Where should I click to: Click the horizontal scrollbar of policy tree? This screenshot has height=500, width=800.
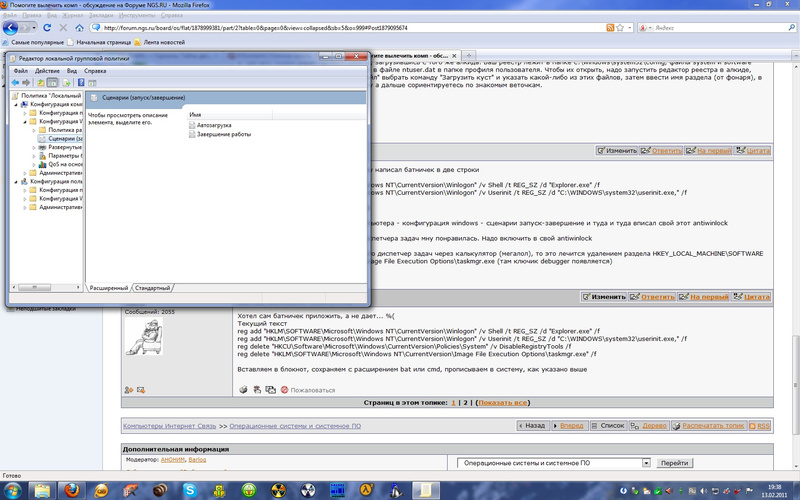[x=46, y=287]
